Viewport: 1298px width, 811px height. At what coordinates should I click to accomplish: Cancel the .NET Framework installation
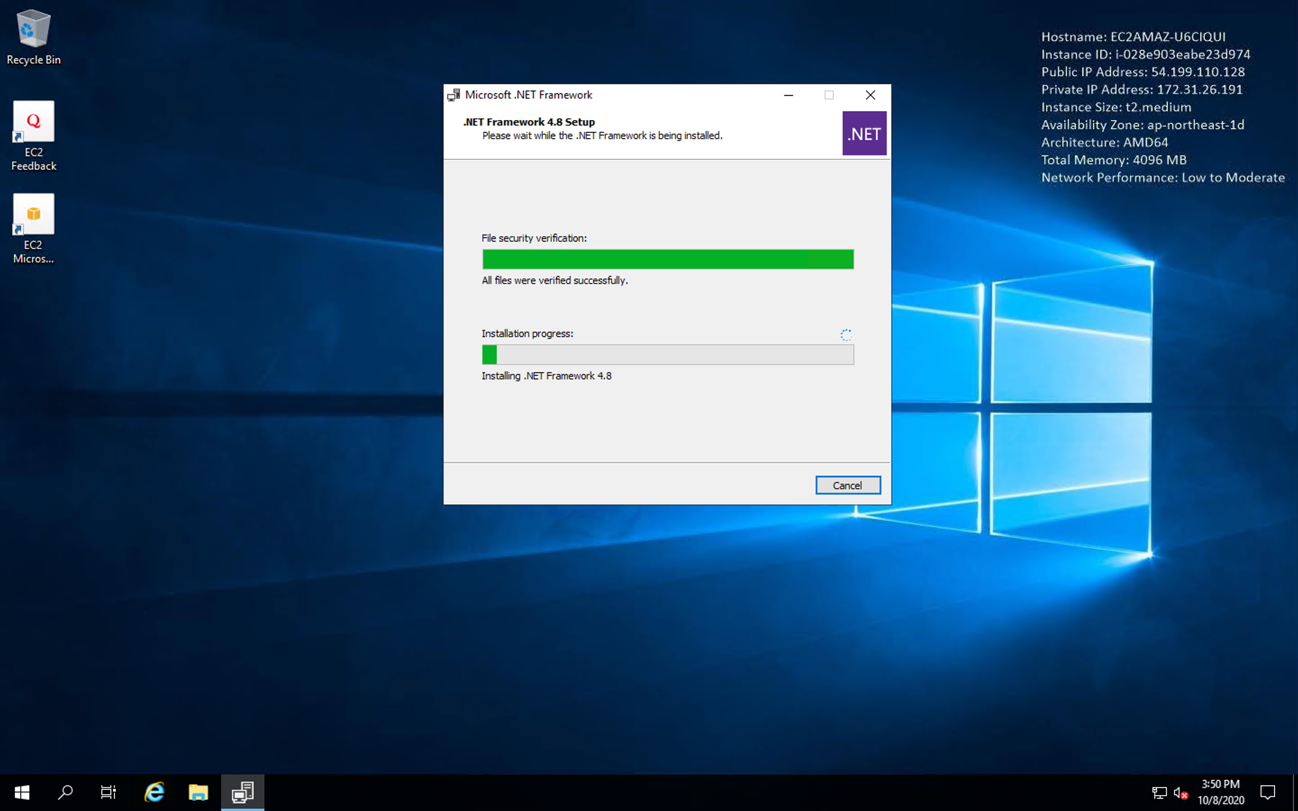848,485
